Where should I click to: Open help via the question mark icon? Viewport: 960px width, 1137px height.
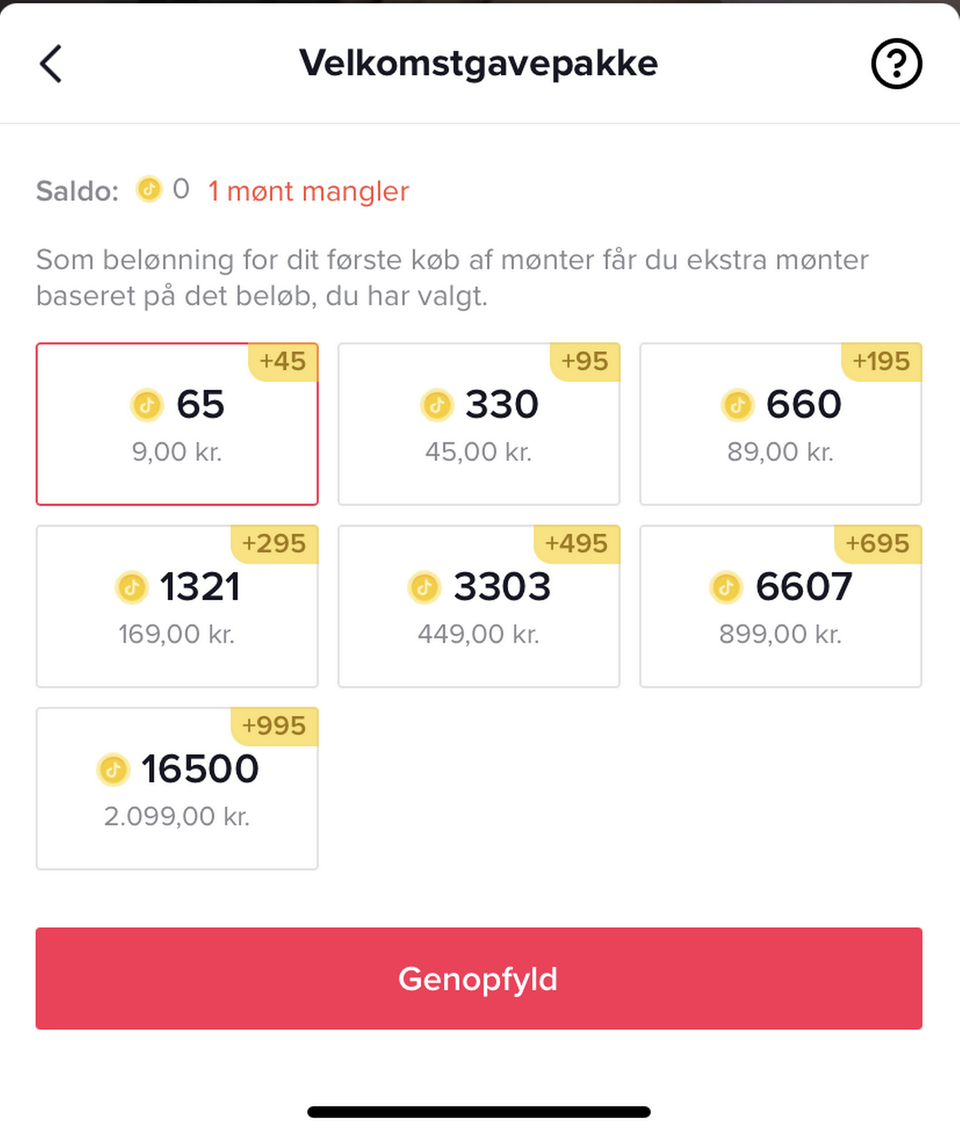pyautogui.click(x=896, y=64)
